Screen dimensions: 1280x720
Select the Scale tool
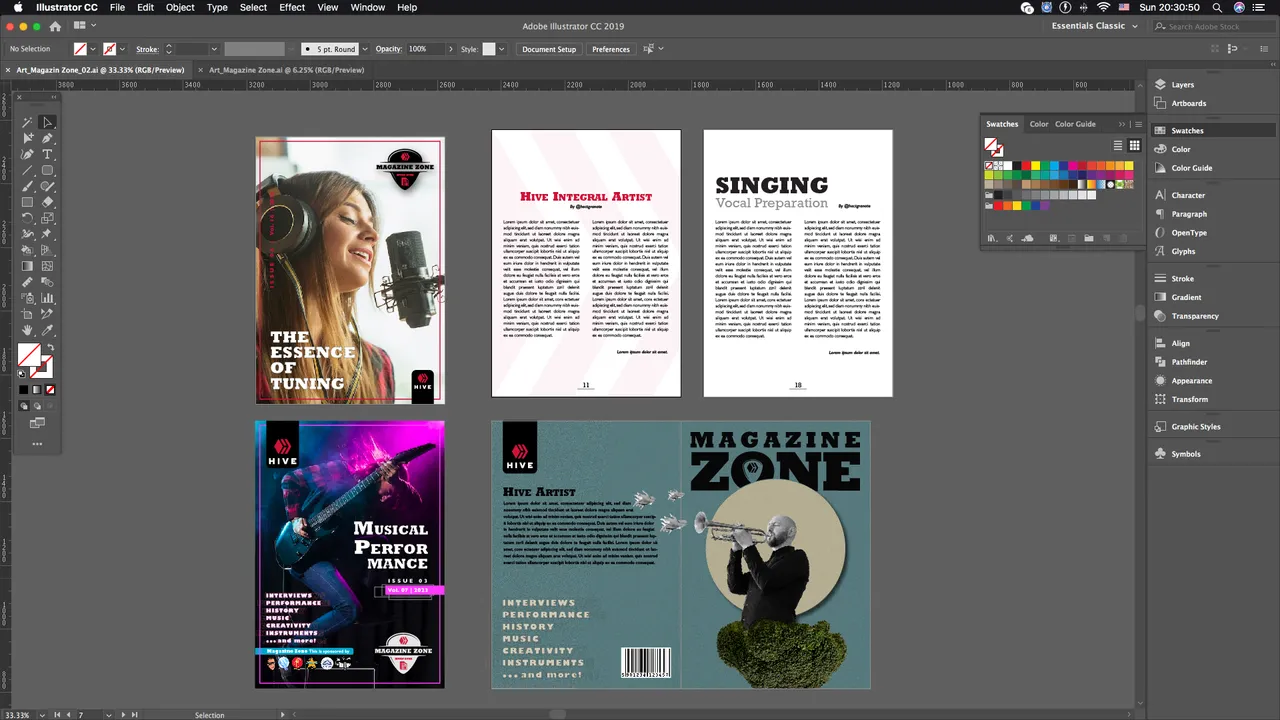[47, 218]
